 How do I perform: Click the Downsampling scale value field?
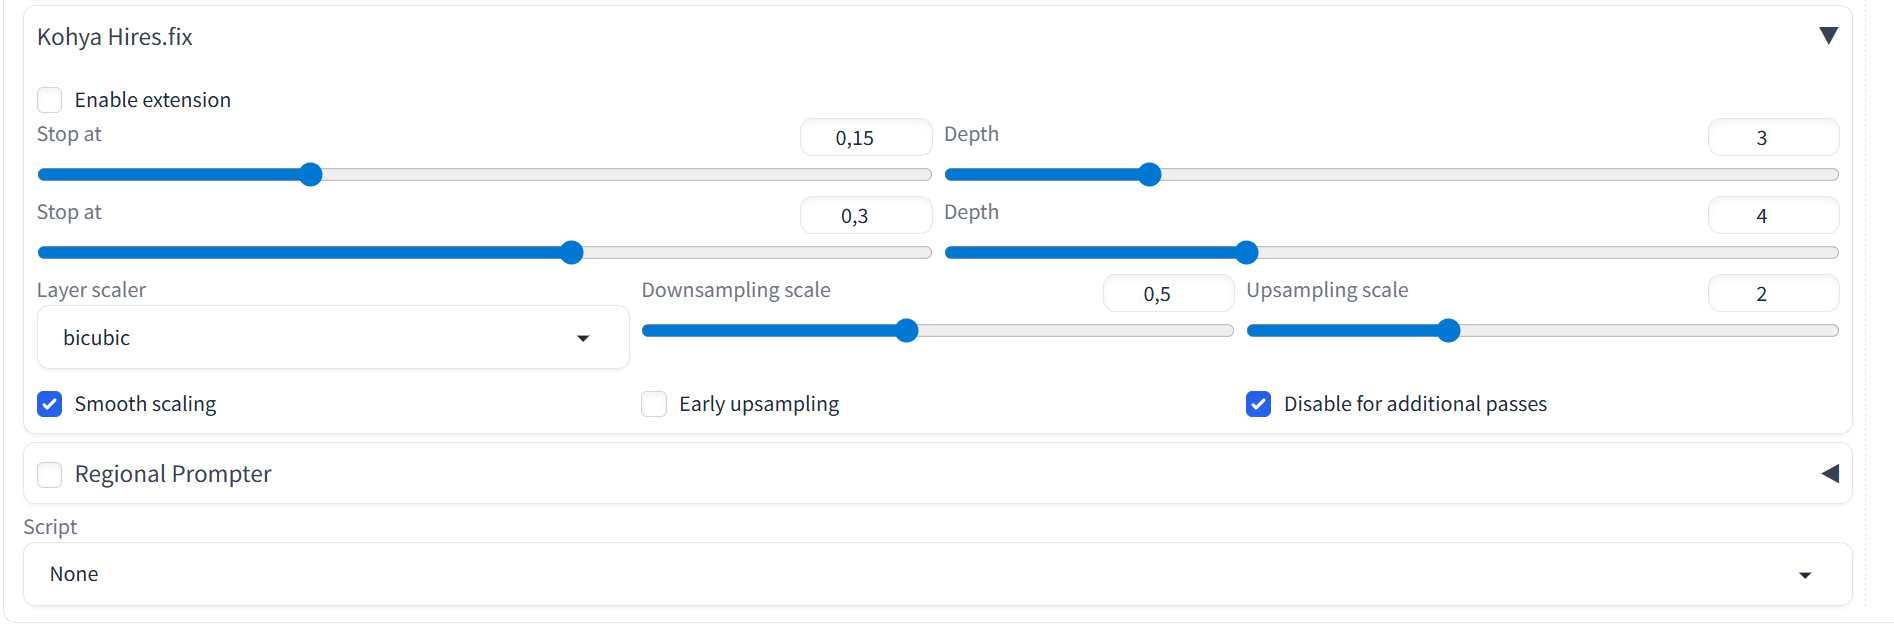1167,294
